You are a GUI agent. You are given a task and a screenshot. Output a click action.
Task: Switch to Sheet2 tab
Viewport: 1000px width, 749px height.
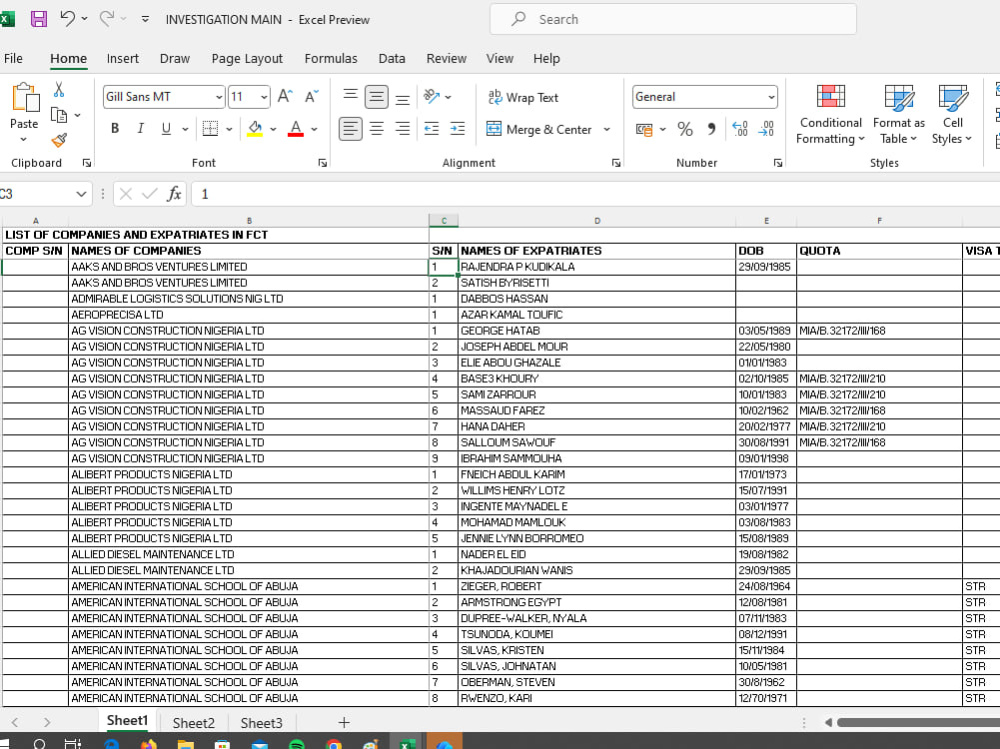pyautogui.click(x=193, y=723)
